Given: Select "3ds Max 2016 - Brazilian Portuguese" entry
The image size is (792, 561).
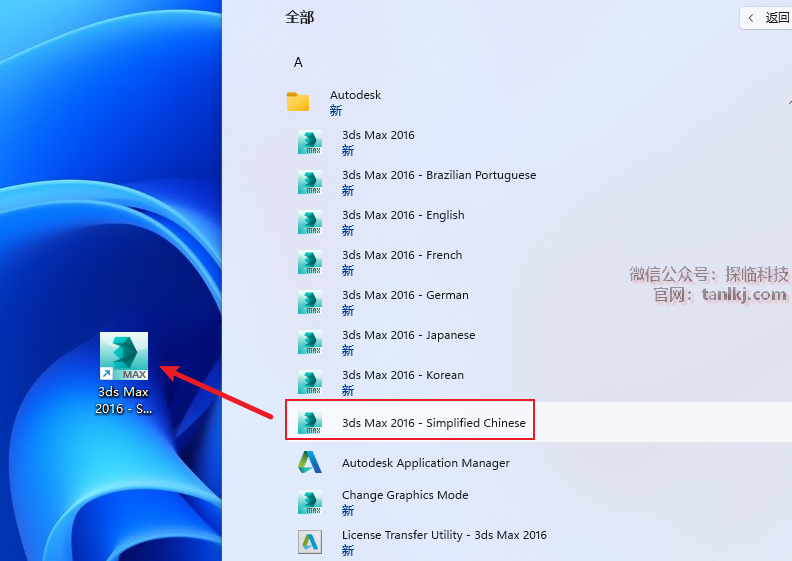Looking at the screenshot, I should pyautogui.click(x=439, y=175).
